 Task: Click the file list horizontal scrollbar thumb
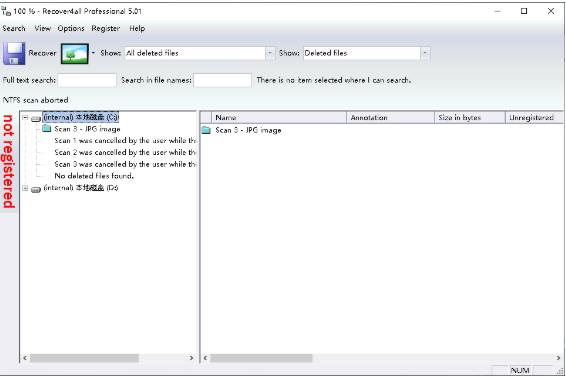261,358
